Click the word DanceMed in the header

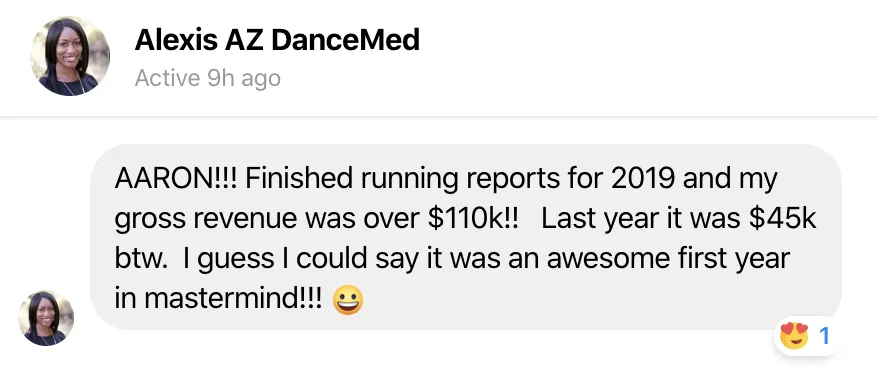tap(347, 40)
